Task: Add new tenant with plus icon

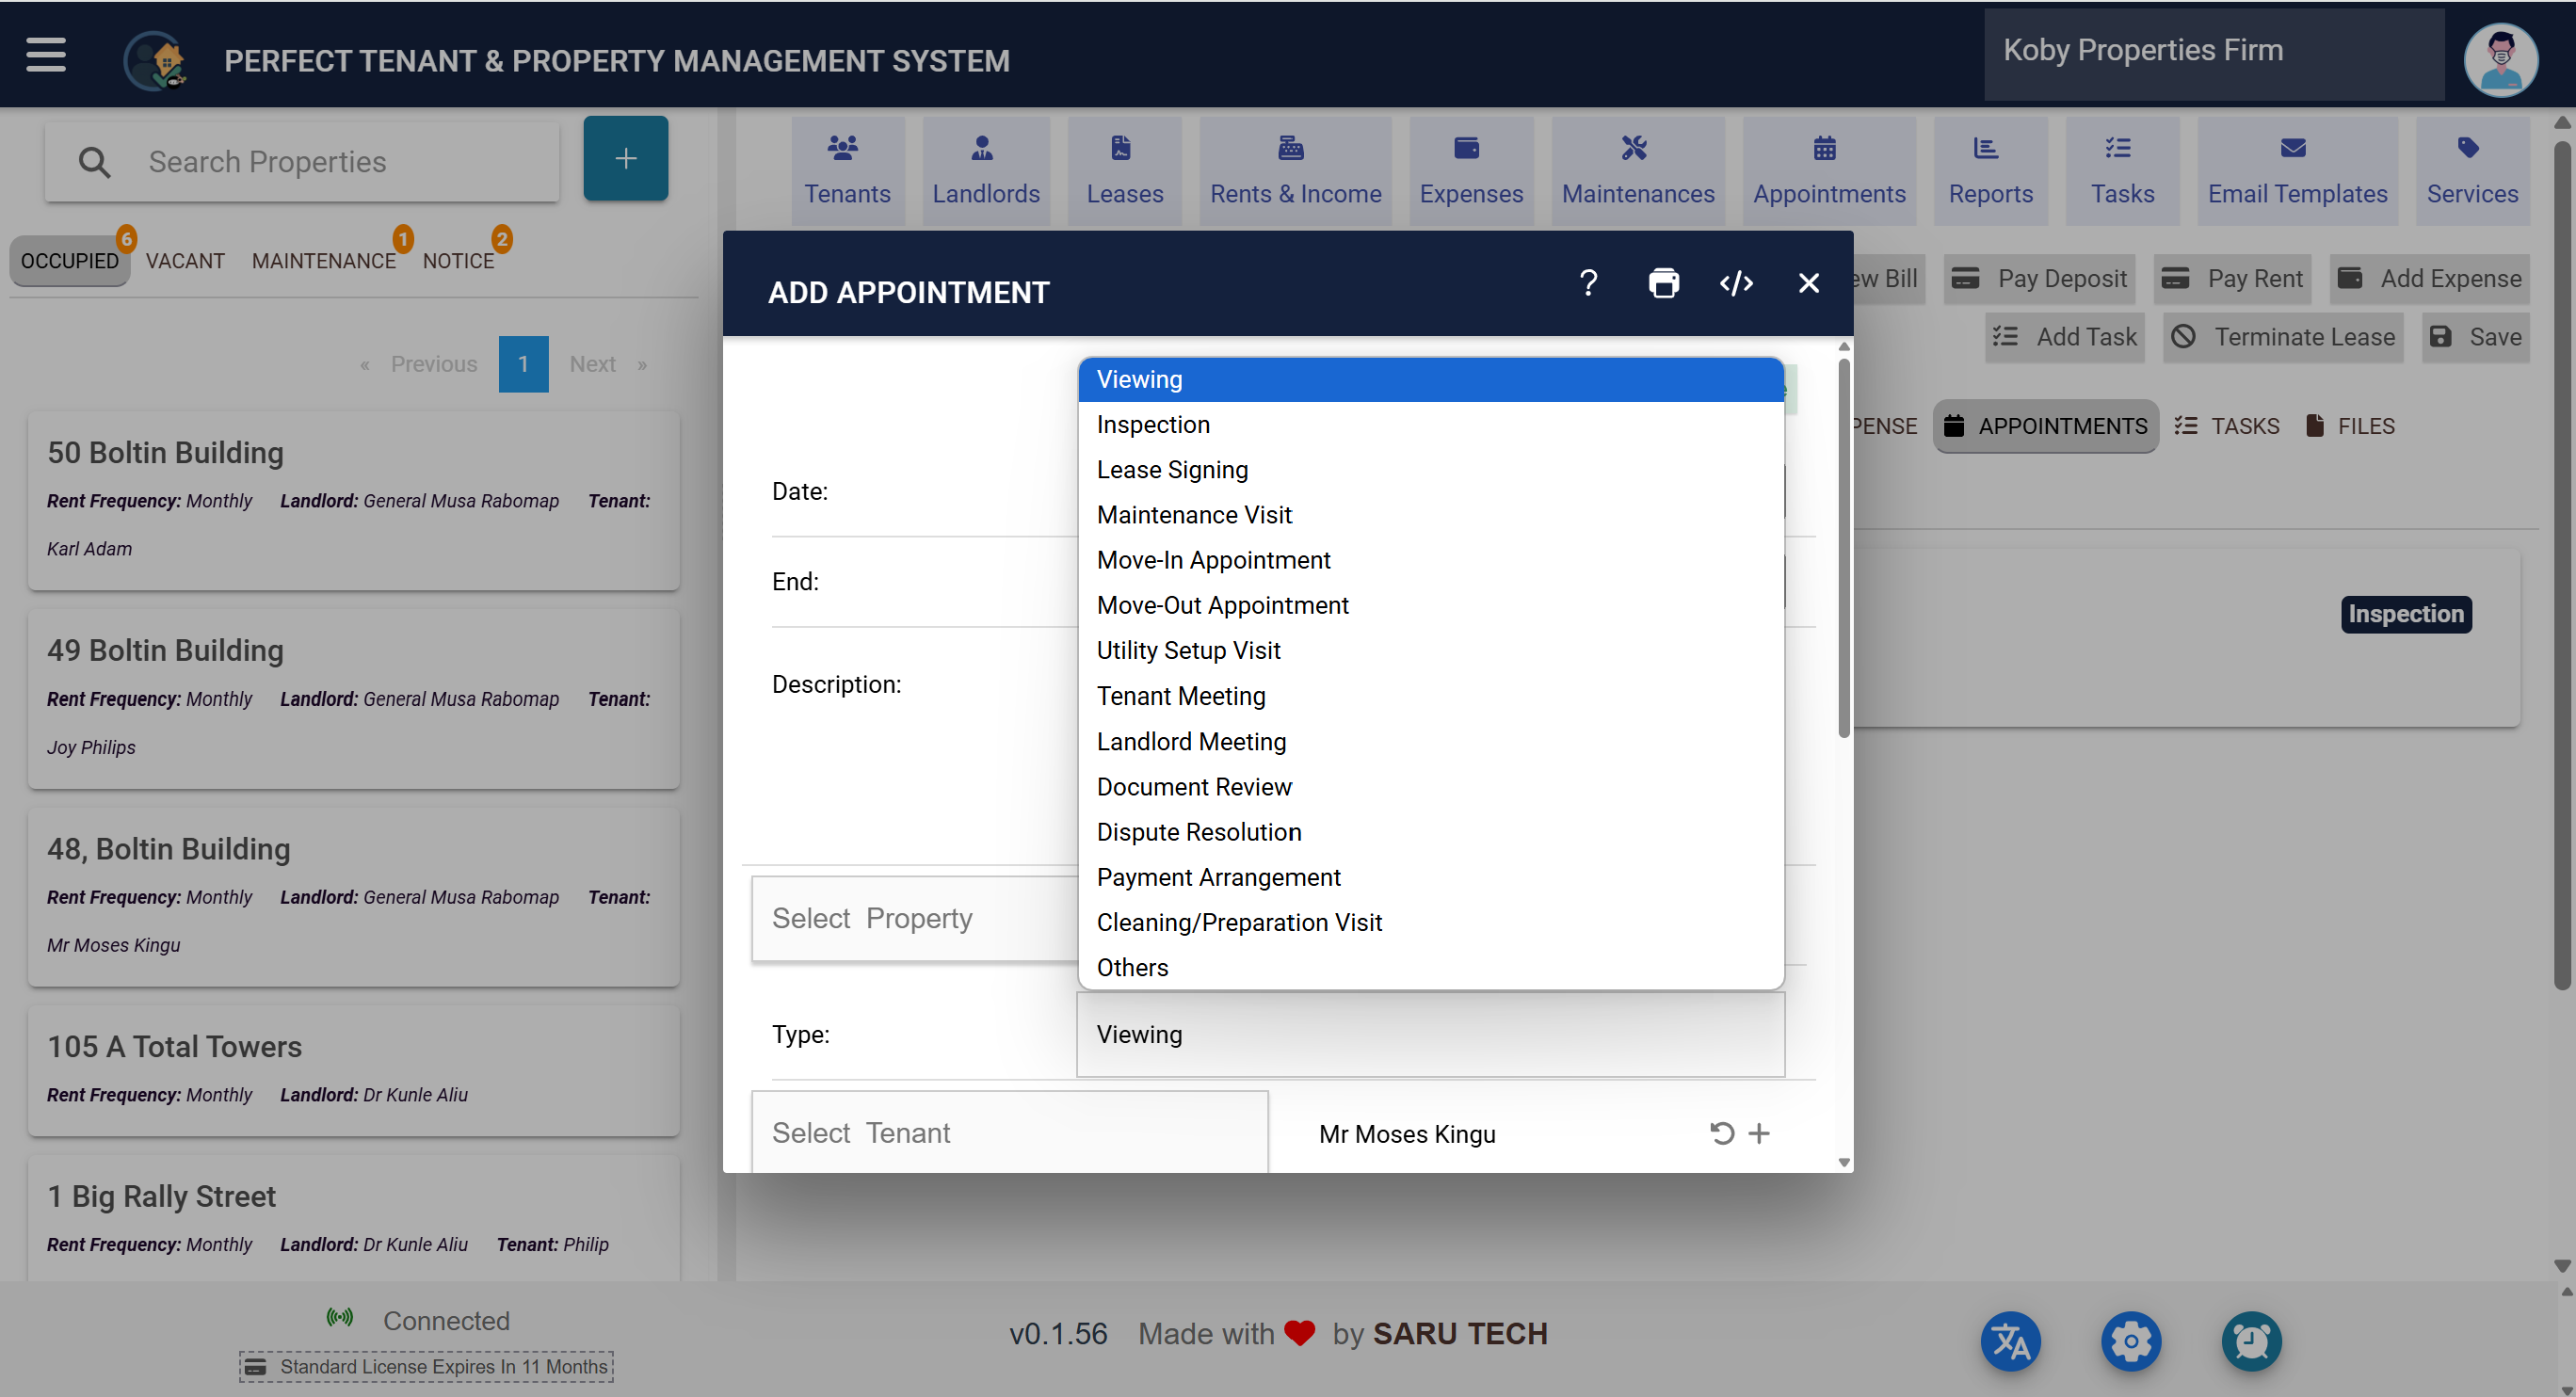Action: 1759,1133
